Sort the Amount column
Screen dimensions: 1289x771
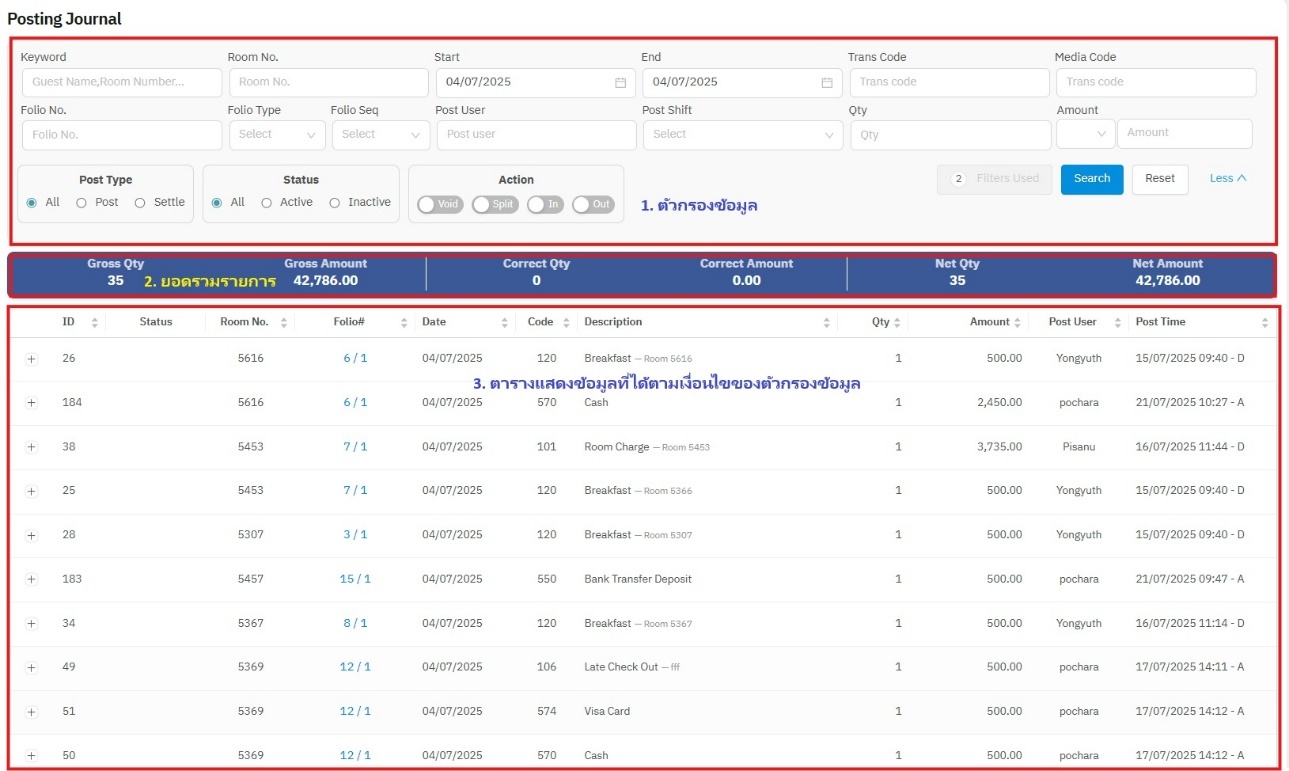click(x=1018, y=322)
